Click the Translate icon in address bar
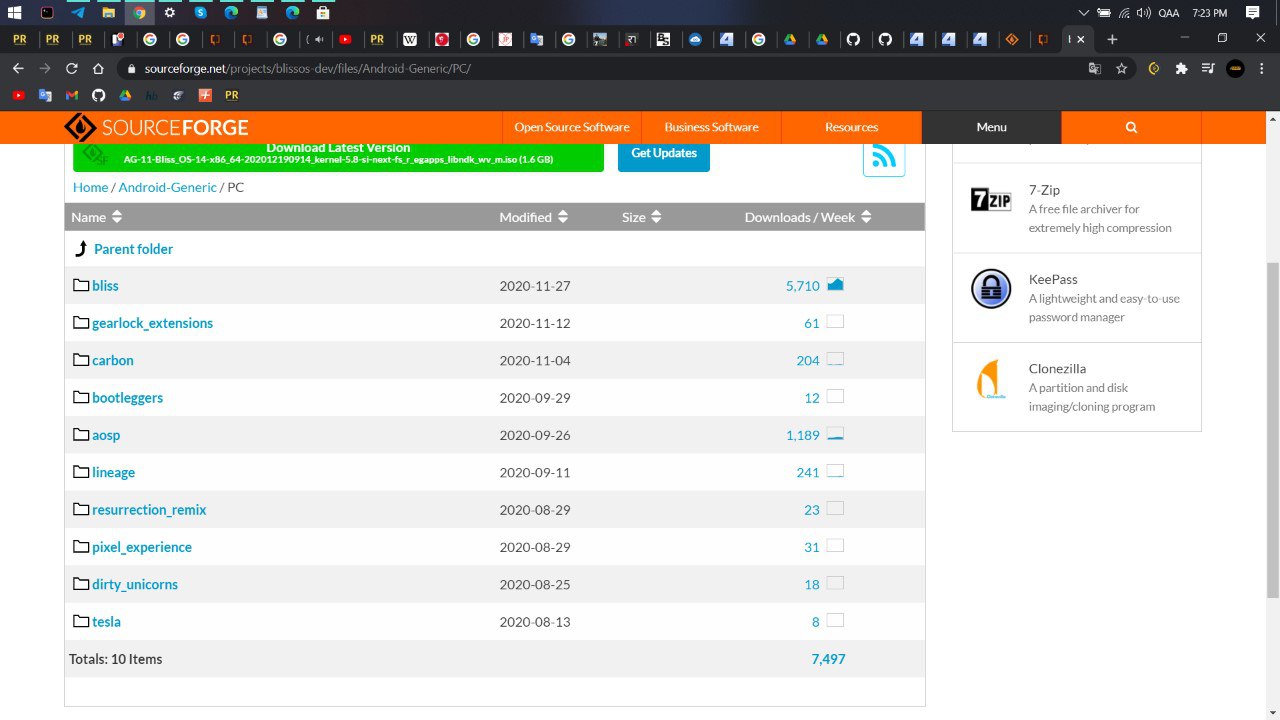This screenshot has height=720, width=1280. (1095, 69)
